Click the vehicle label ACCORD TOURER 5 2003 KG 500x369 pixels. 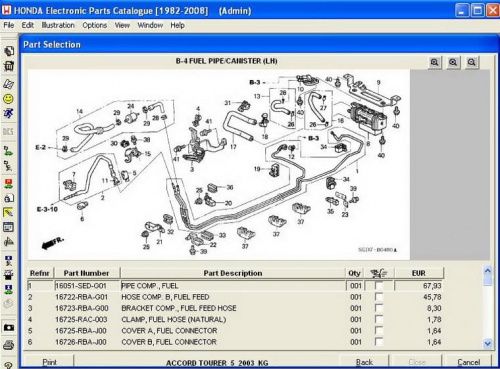217,363
